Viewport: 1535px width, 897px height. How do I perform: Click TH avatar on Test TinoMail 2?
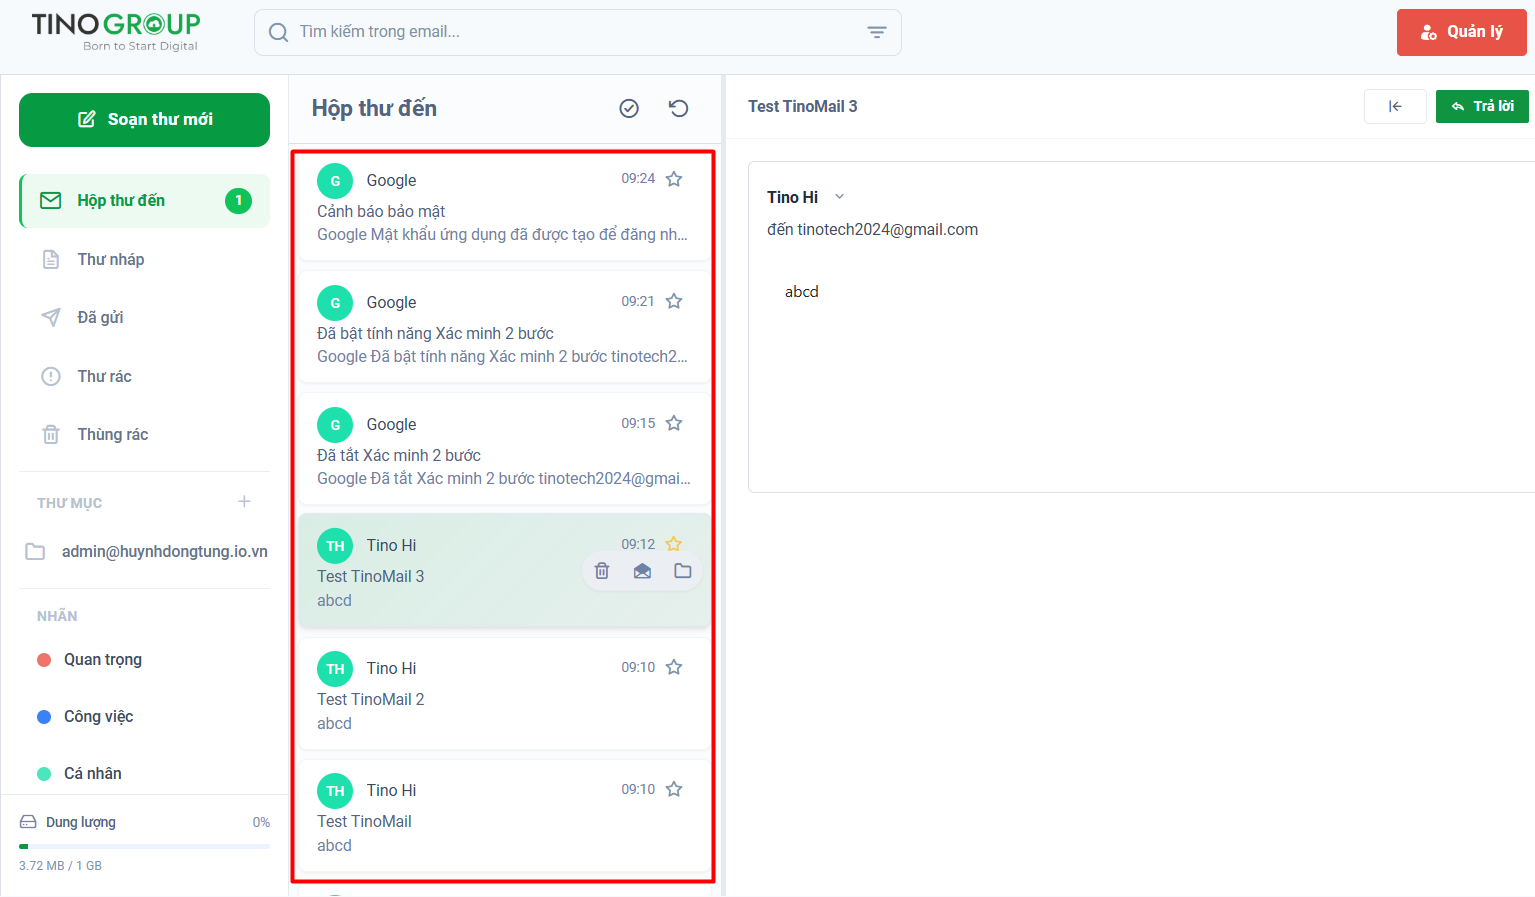tap(335, 669)
